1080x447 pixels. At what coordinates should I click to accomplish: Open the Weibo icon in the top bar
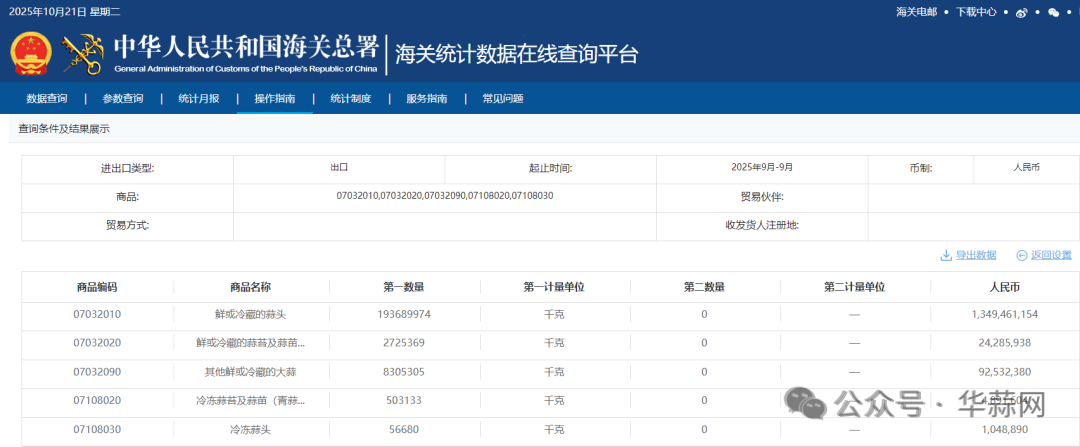click(x=1022, y=12)
